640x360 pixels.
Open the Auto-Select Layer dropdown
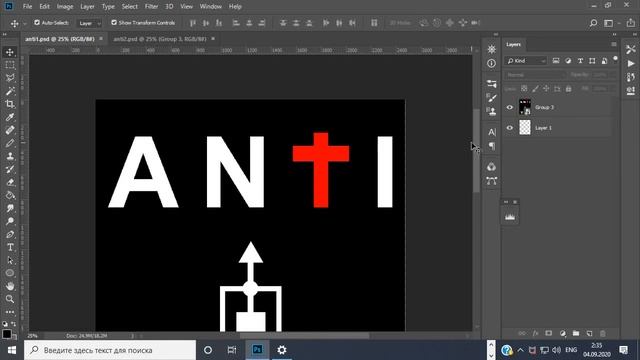(89, 23)
